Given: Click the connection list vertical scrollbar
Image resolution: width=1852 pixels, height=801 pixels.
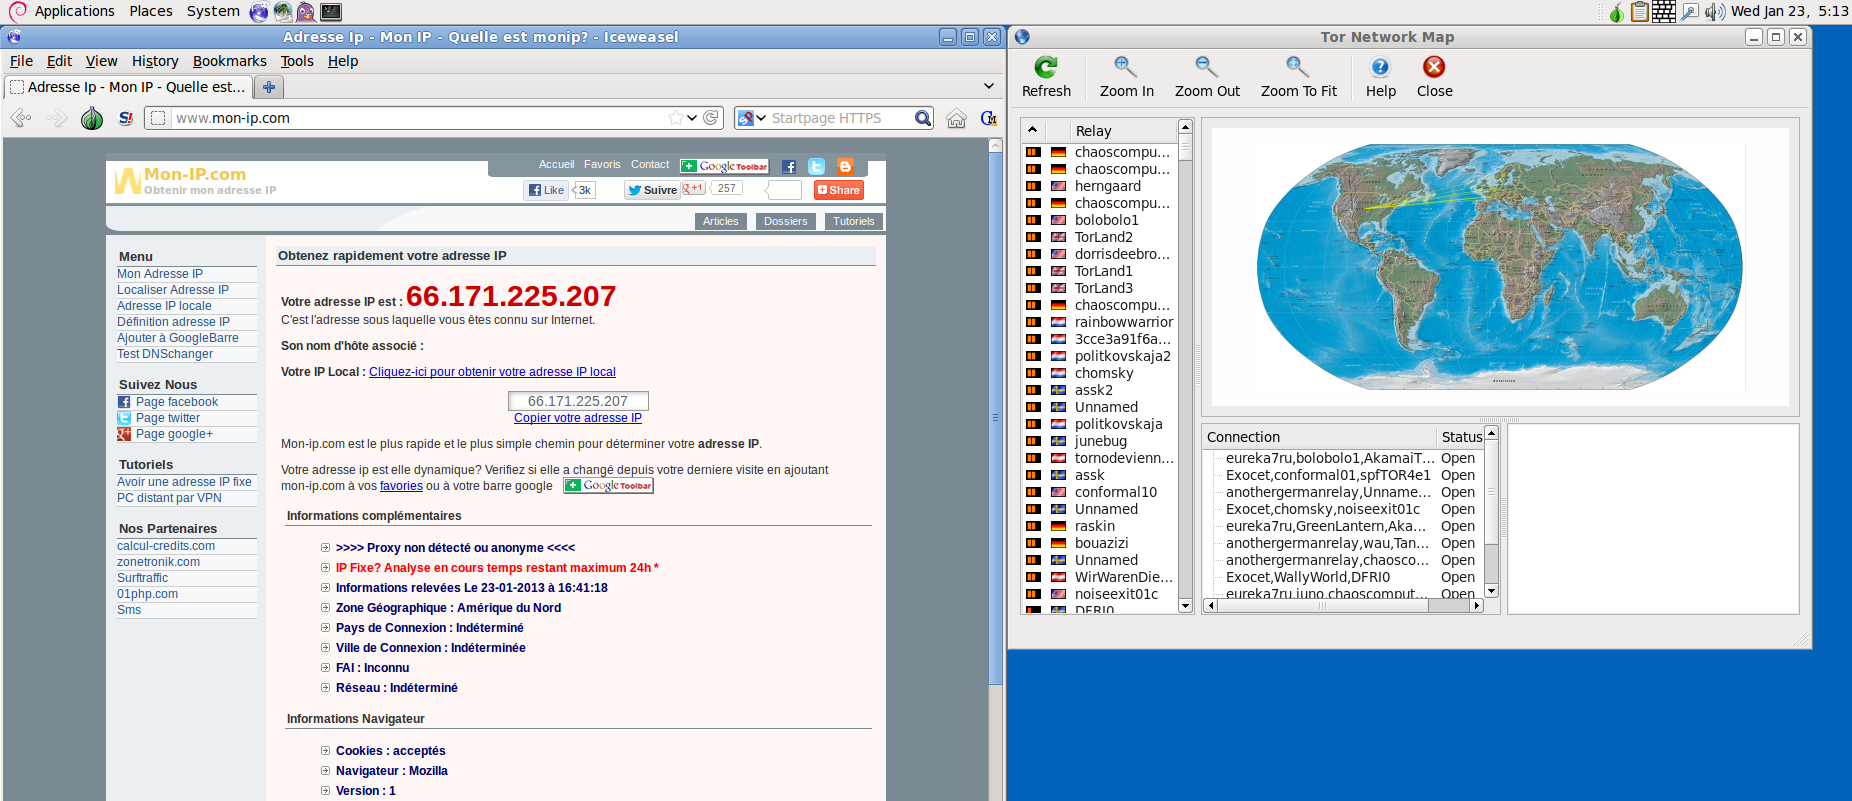Looking at the screenshot, I should tap(1491, 512).
